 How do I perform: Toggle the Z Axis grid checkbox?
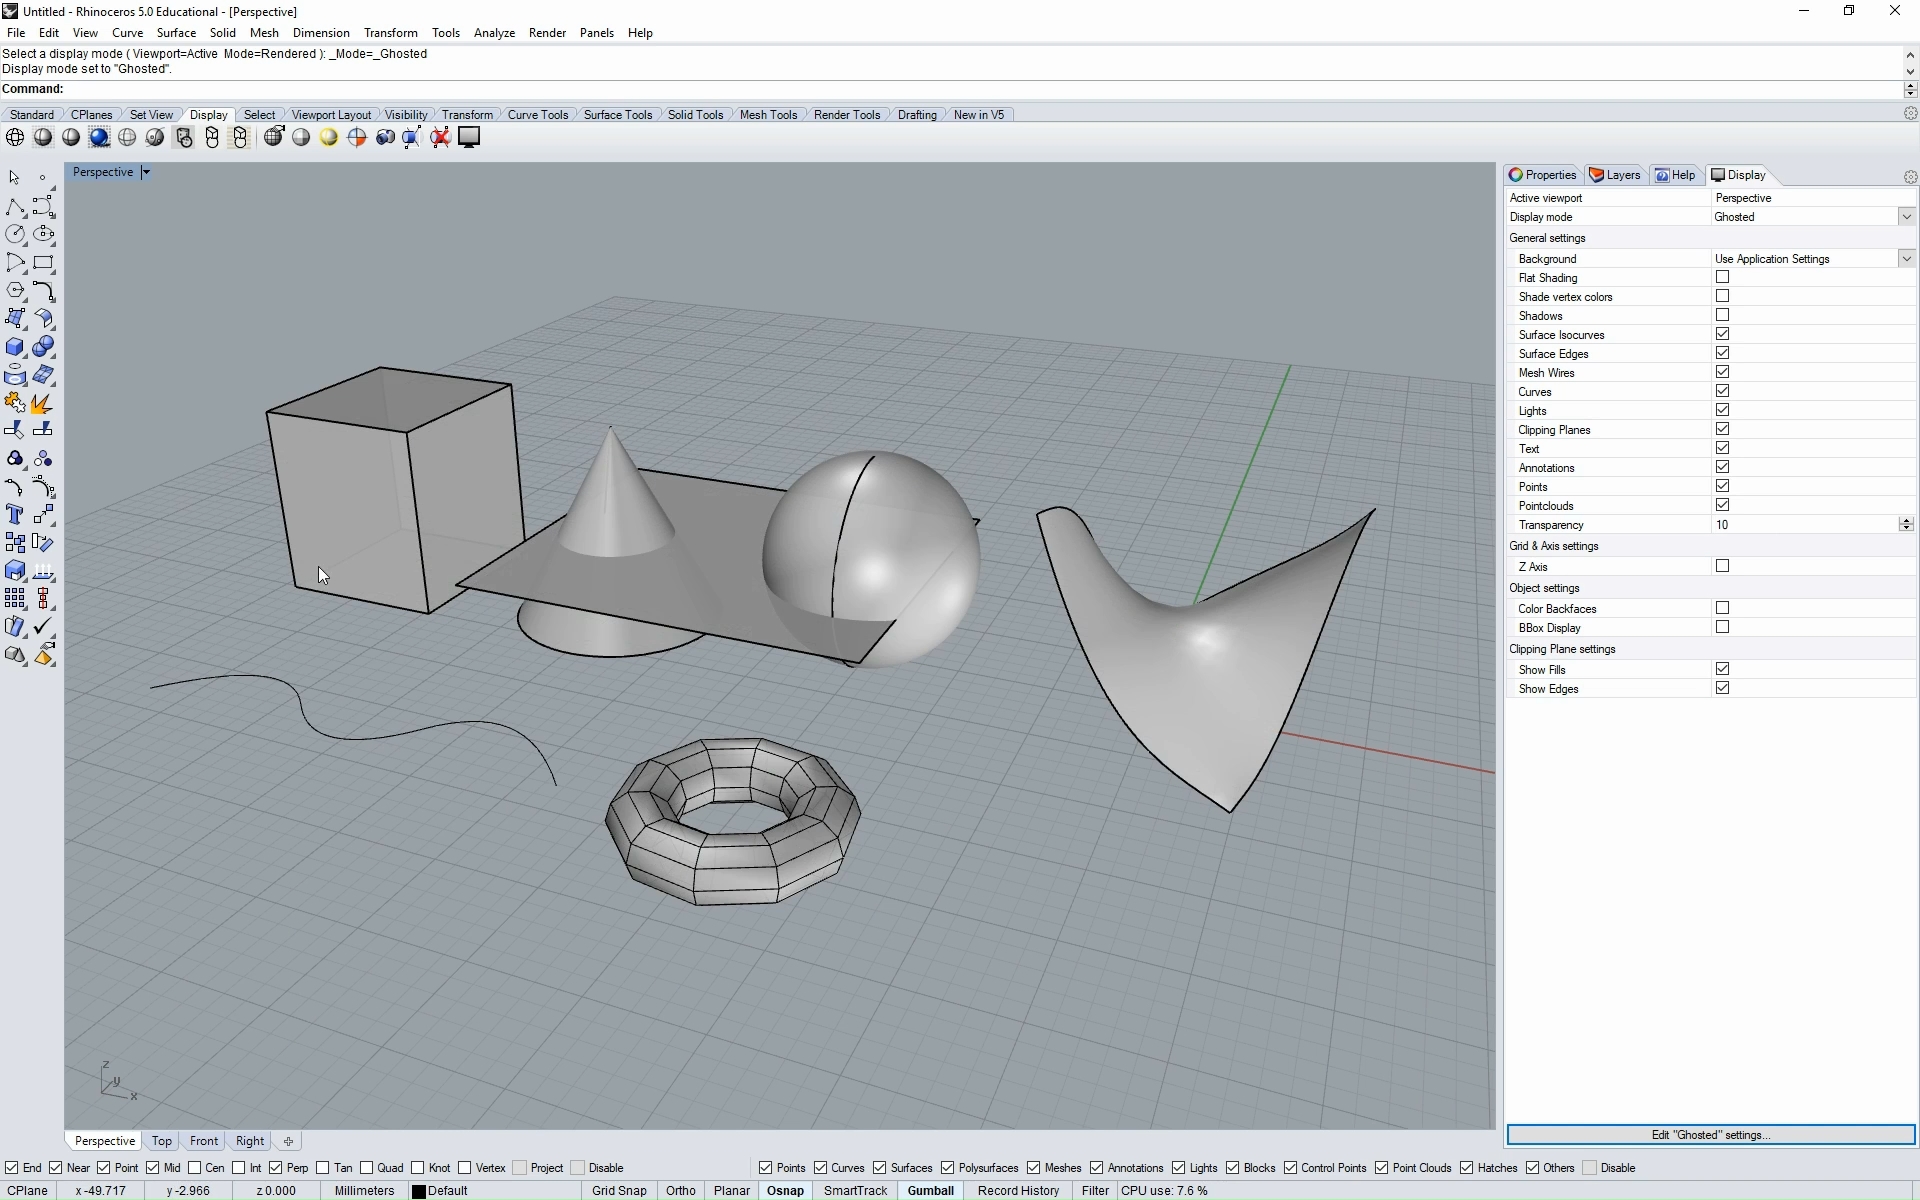(1722, 565)
